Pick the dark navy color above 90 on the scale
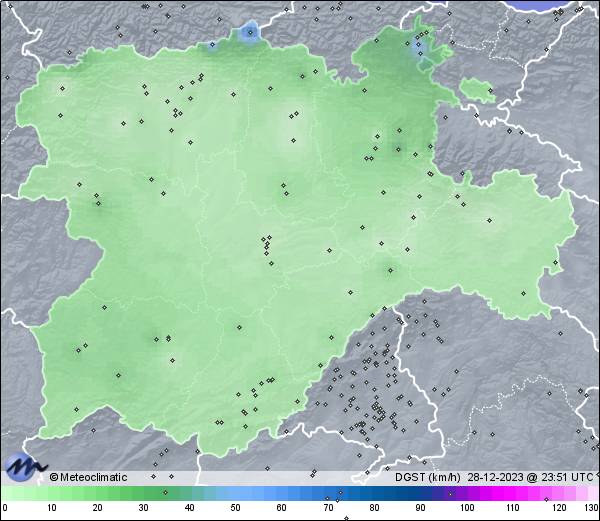The image size is (600, 521). point(420,493)
